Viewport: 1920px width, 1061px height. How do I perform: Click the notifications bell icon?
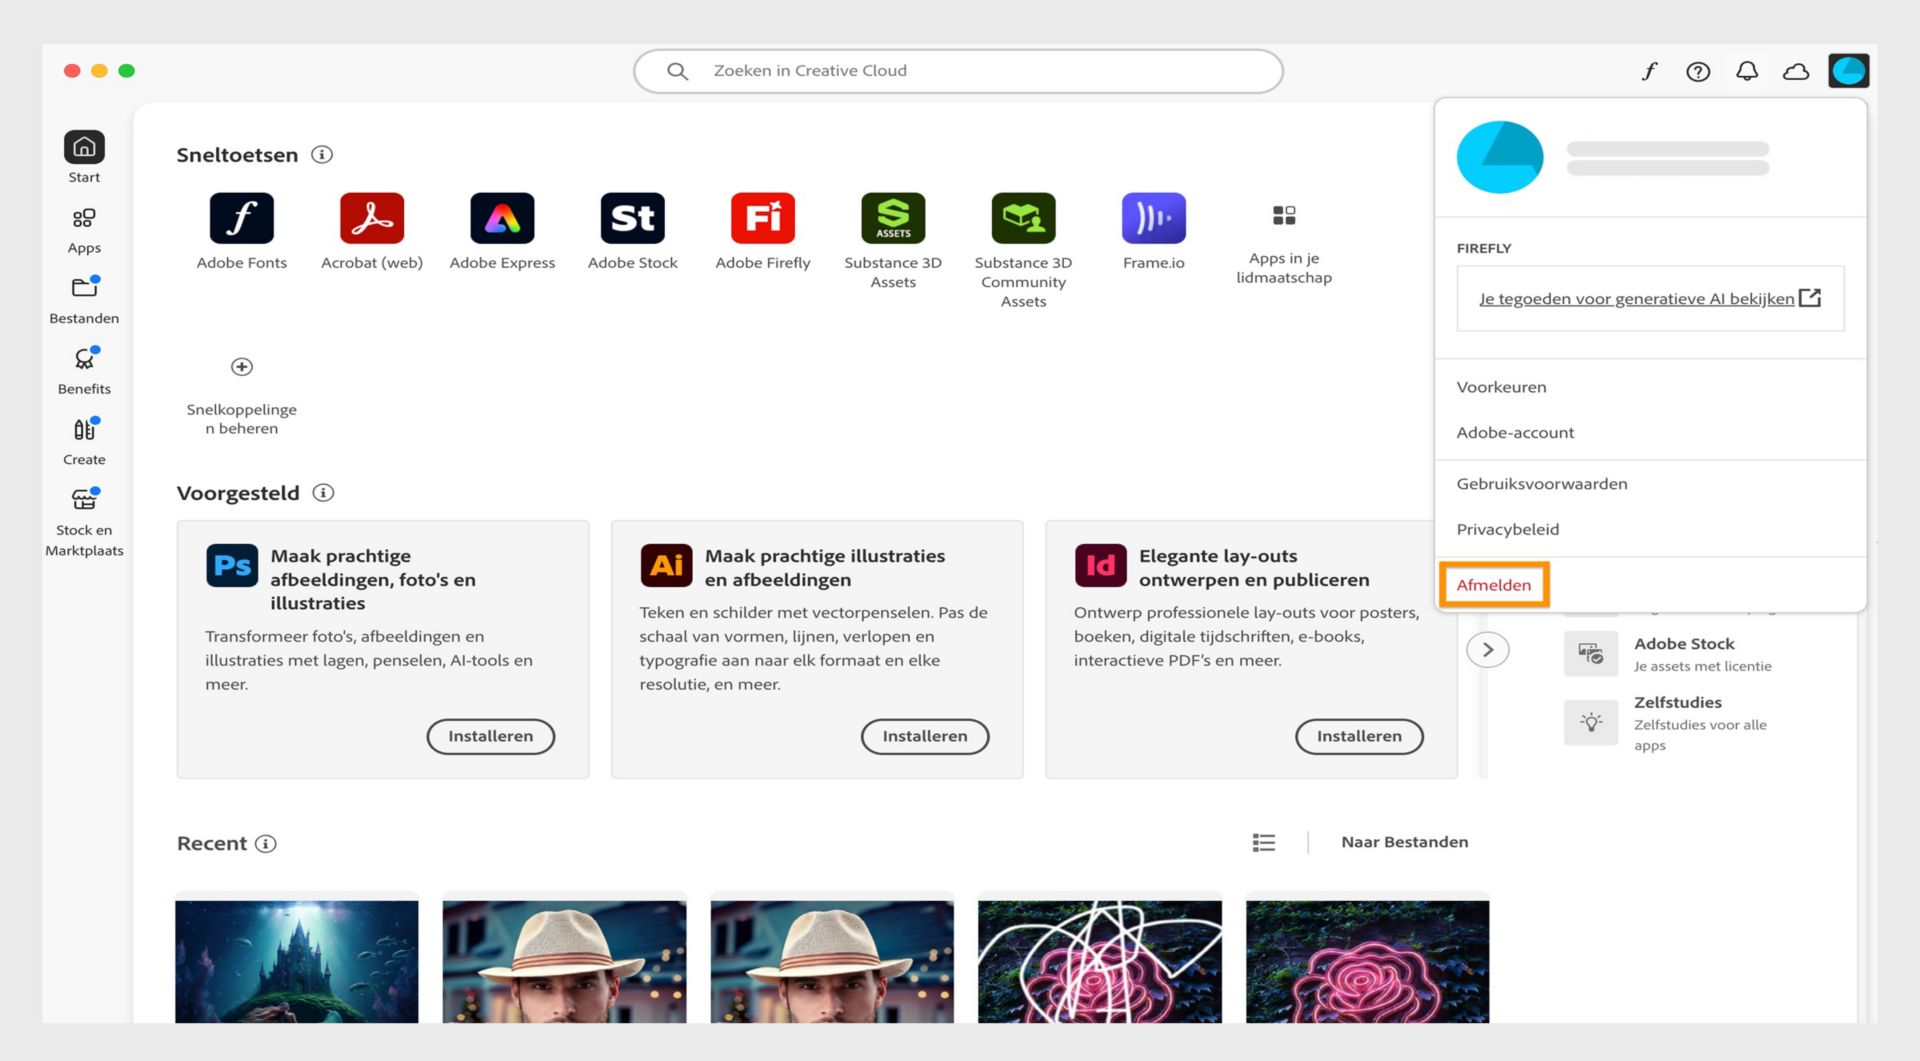pyautogui.click(x=1747, y=71)
